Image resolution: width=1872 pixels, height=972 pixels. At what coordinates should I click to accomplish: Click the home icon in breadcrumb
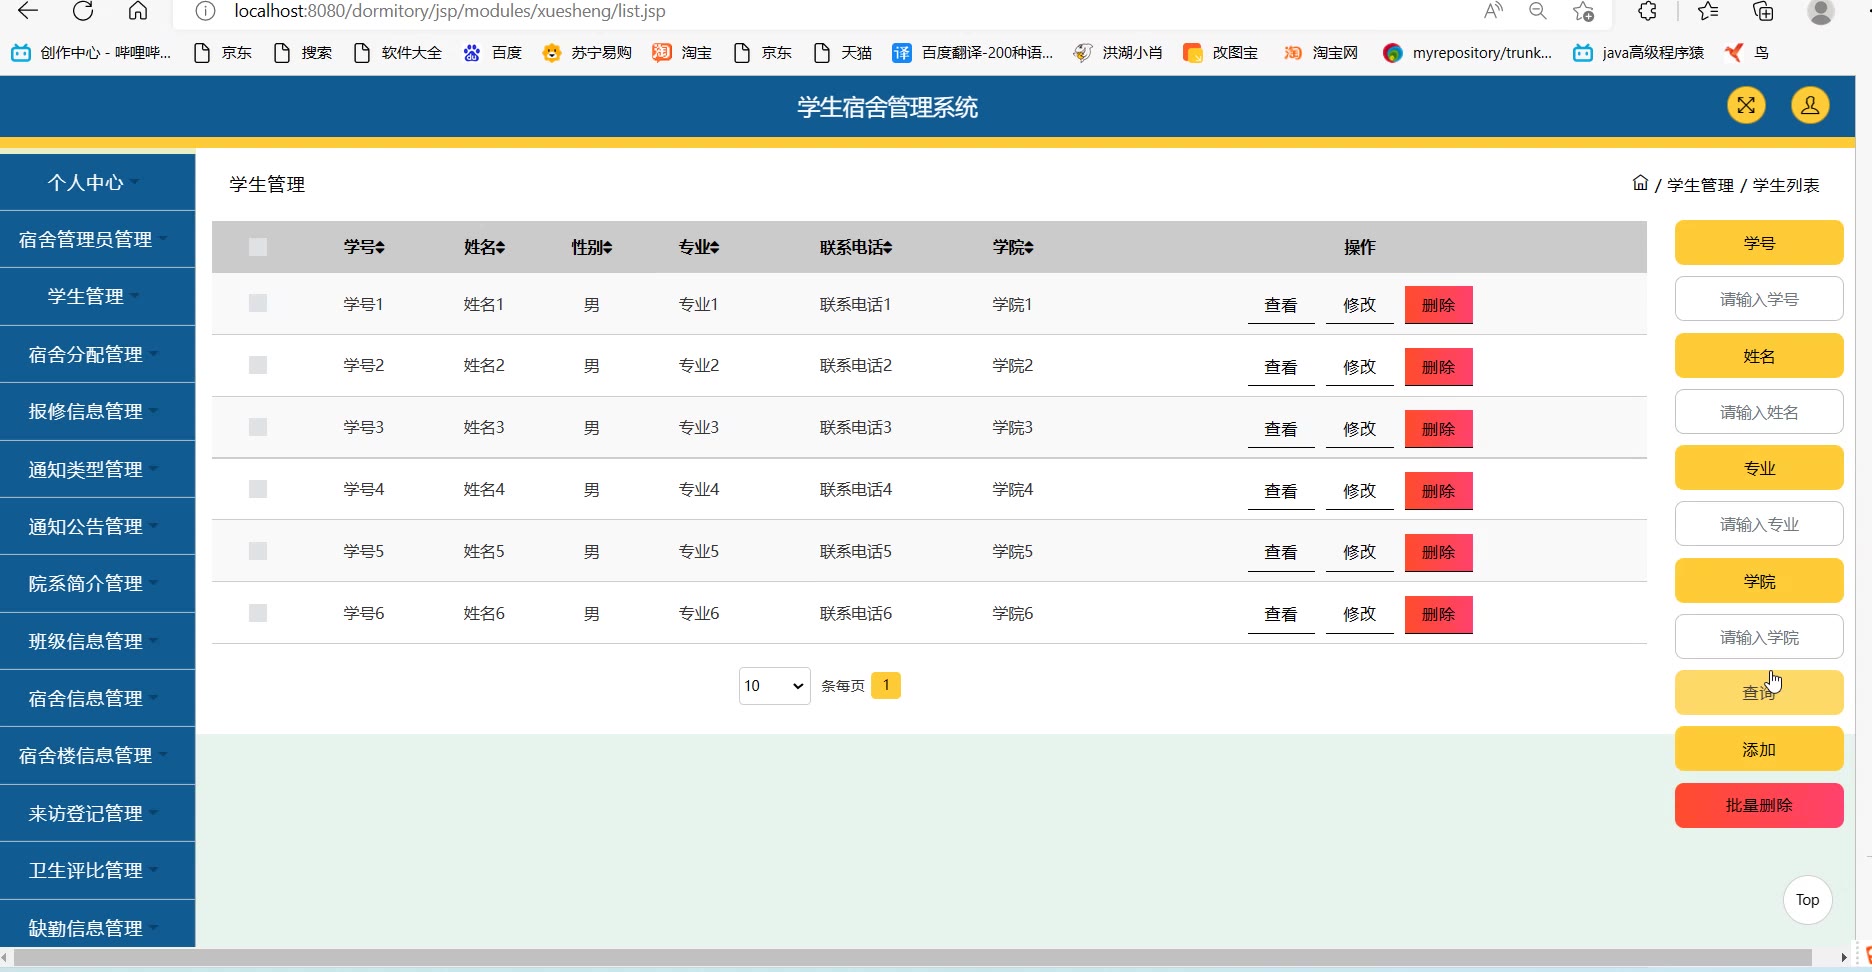point(1640,184)
